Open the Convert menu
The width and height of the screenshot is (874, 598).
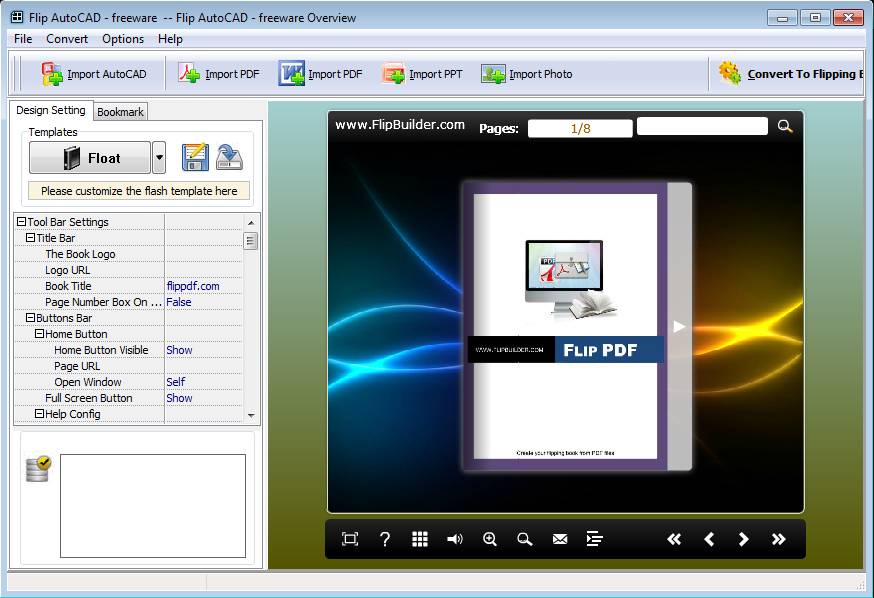click(x=67, y=39)
